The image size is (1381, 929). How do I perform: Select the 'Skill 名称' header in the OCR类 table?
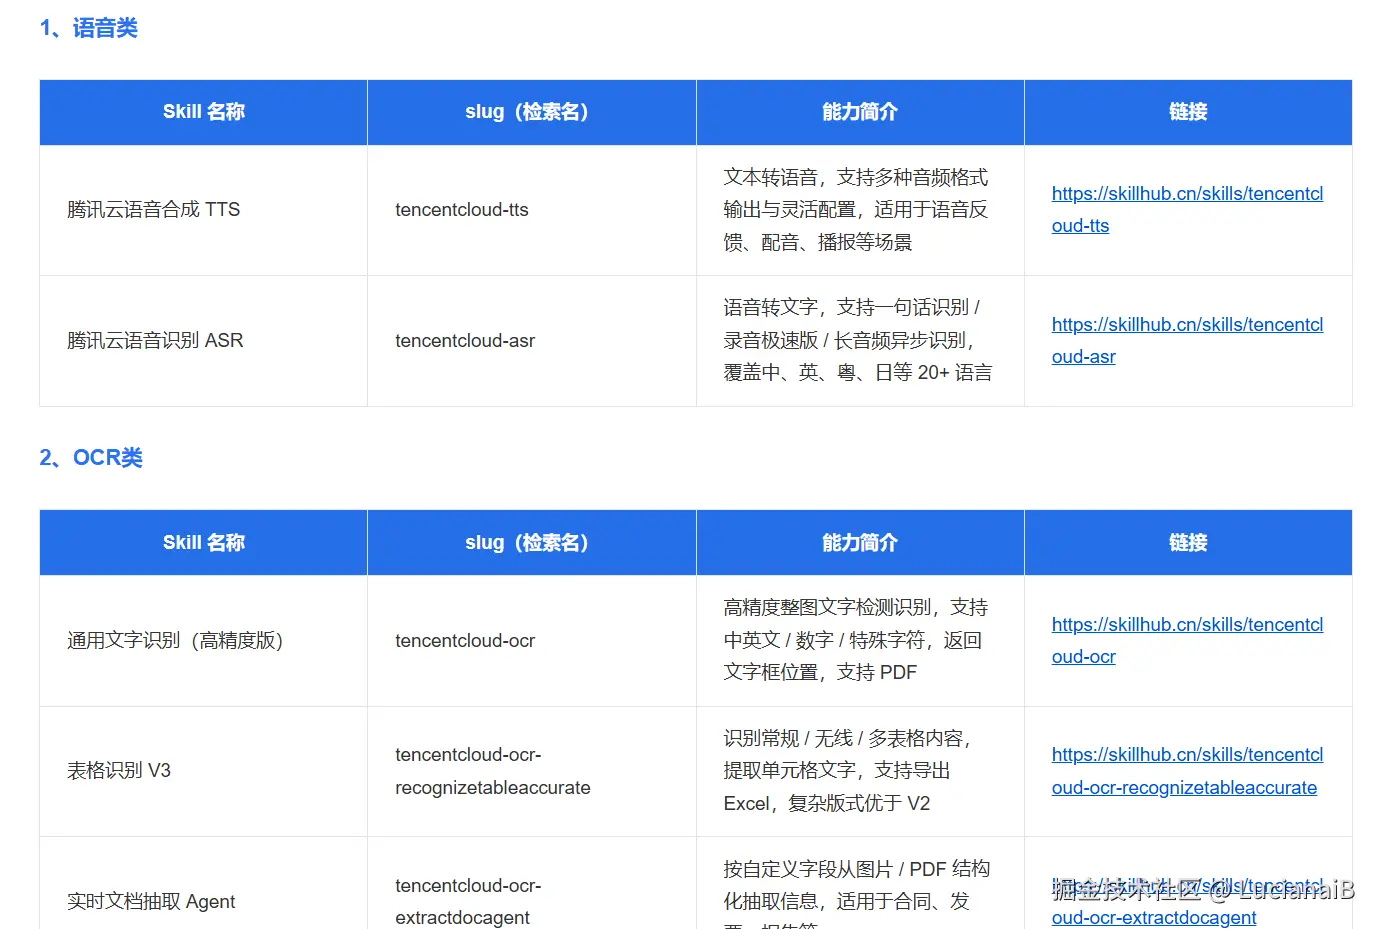(x=204, y=543)
